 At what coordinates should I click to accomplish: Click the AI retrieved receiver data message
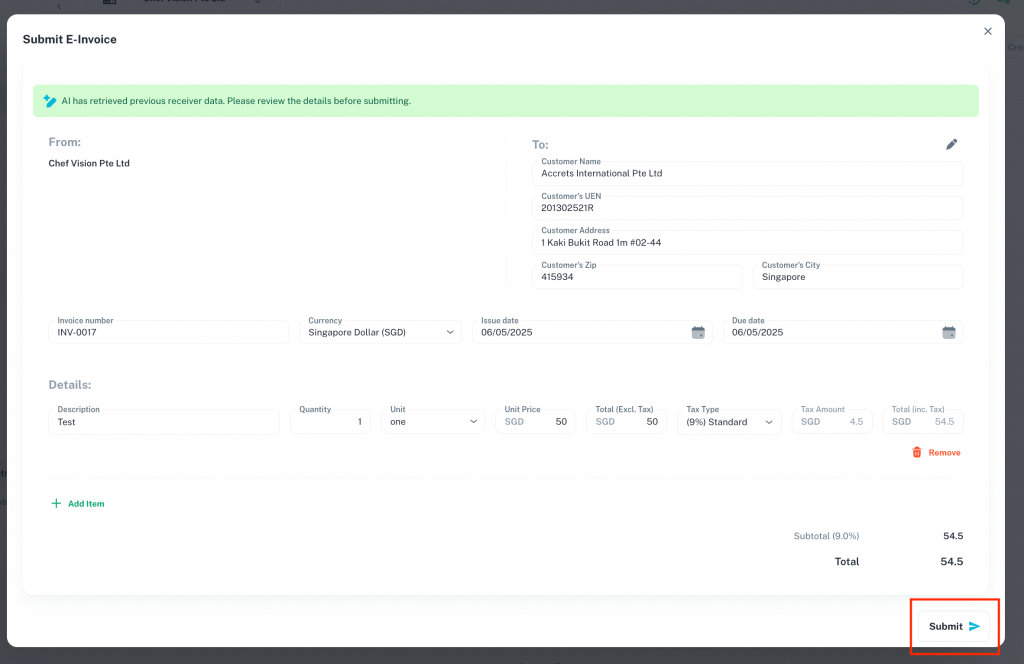[236, 101]
